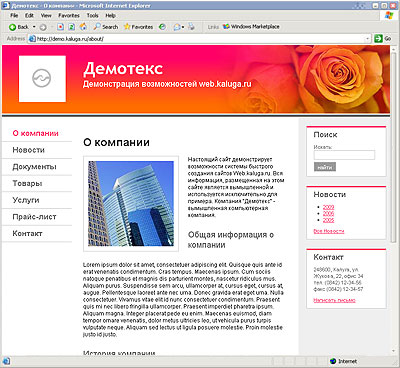Open the Mail dropdown arrow
The image size is (400, 368).
183,27
